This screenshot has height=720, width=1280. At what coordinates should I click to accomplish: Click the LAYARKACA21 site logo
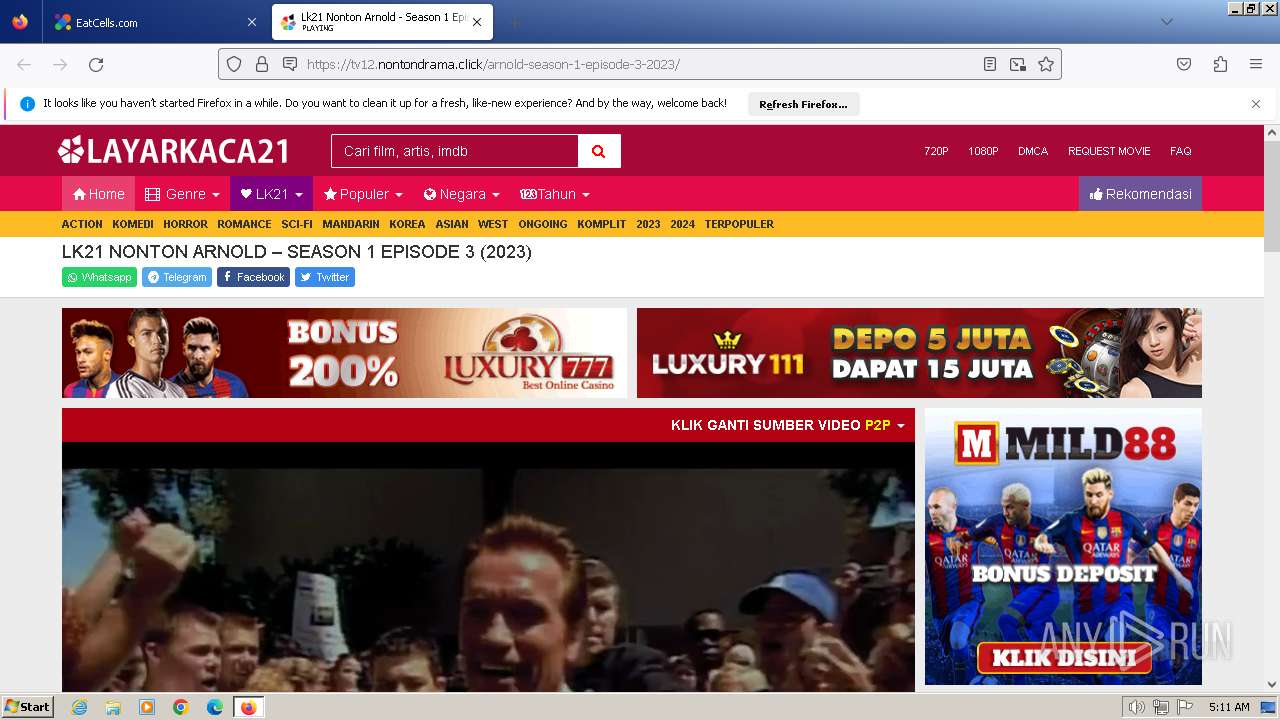[174, 151]
